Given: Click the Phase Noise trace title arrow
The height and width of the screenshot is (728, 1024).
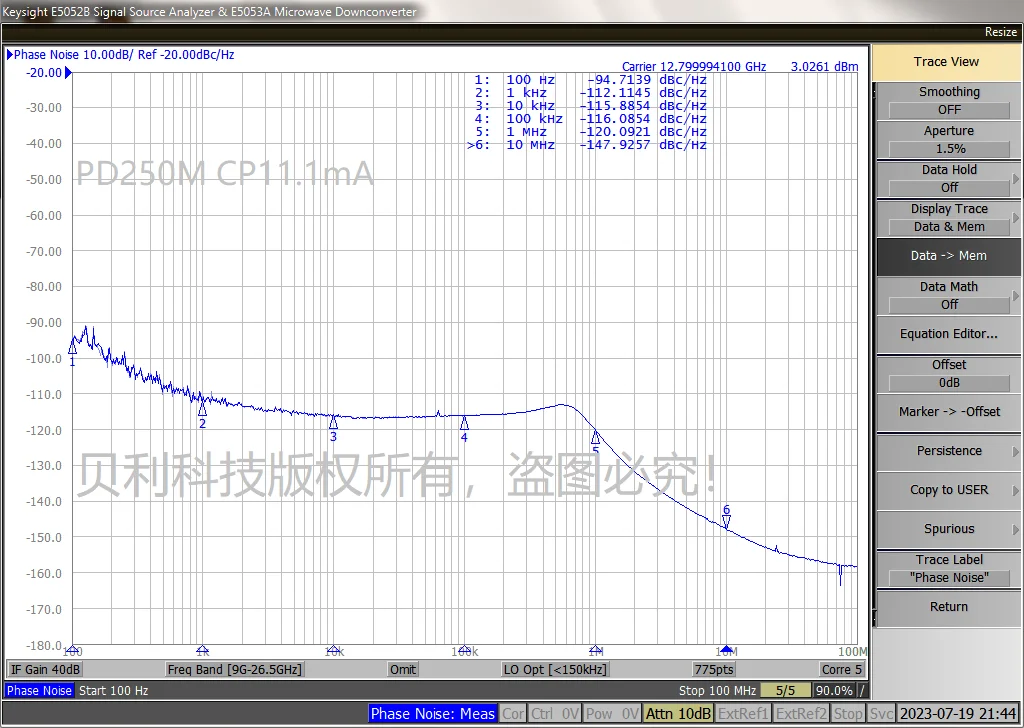Looking at the screenshot, I should click(10, 55).
